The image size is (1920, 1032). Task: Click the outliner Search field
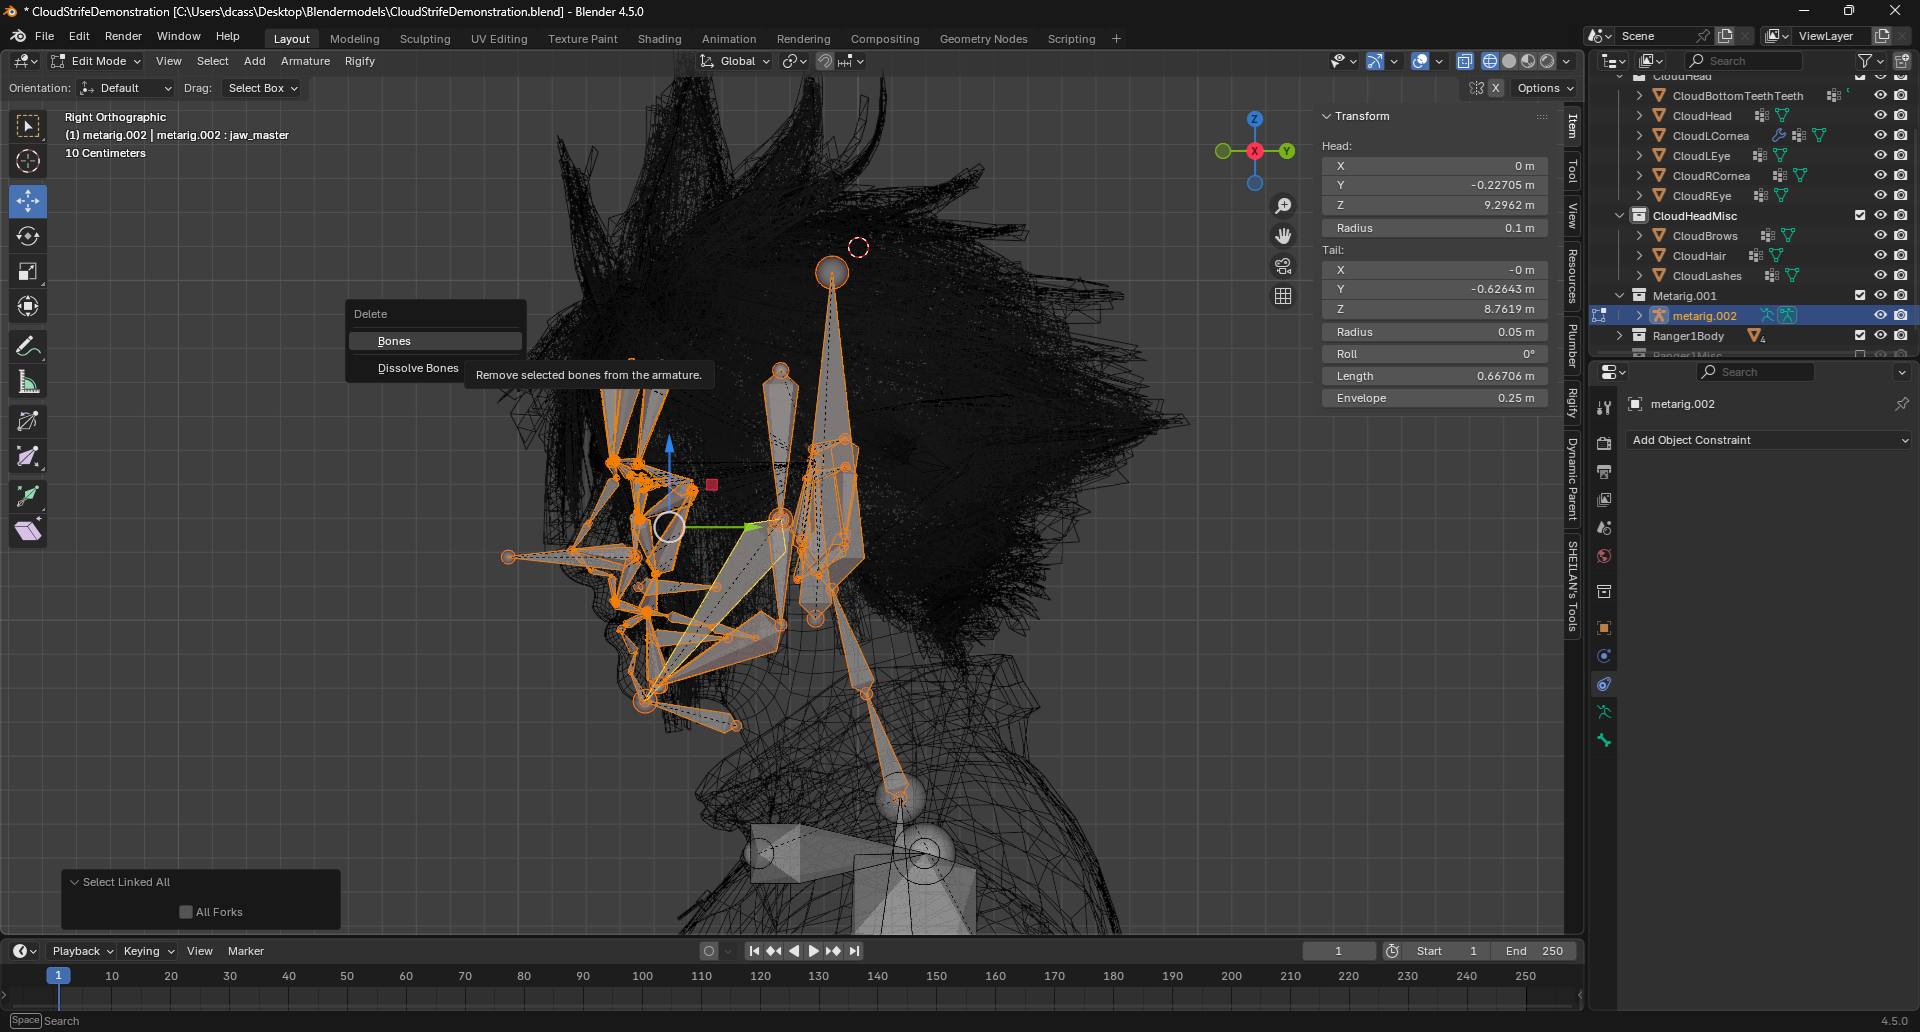(1743, 61)
